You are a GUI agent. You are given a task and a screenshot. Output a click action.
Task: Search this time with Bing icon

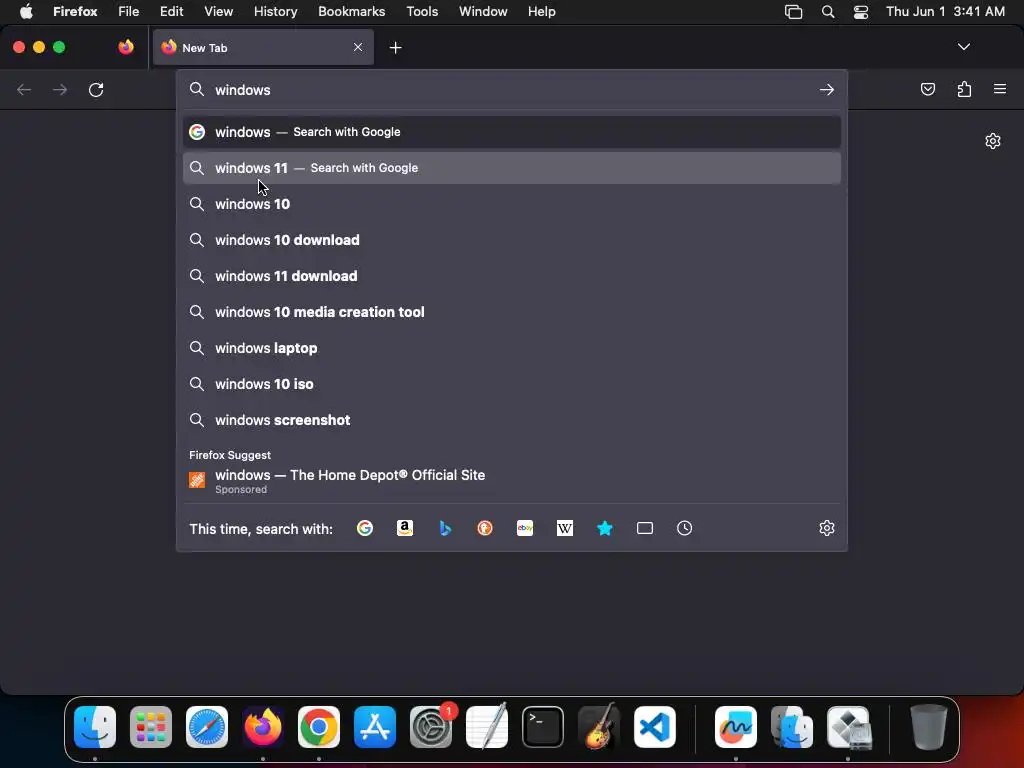[x=445, y=528]
